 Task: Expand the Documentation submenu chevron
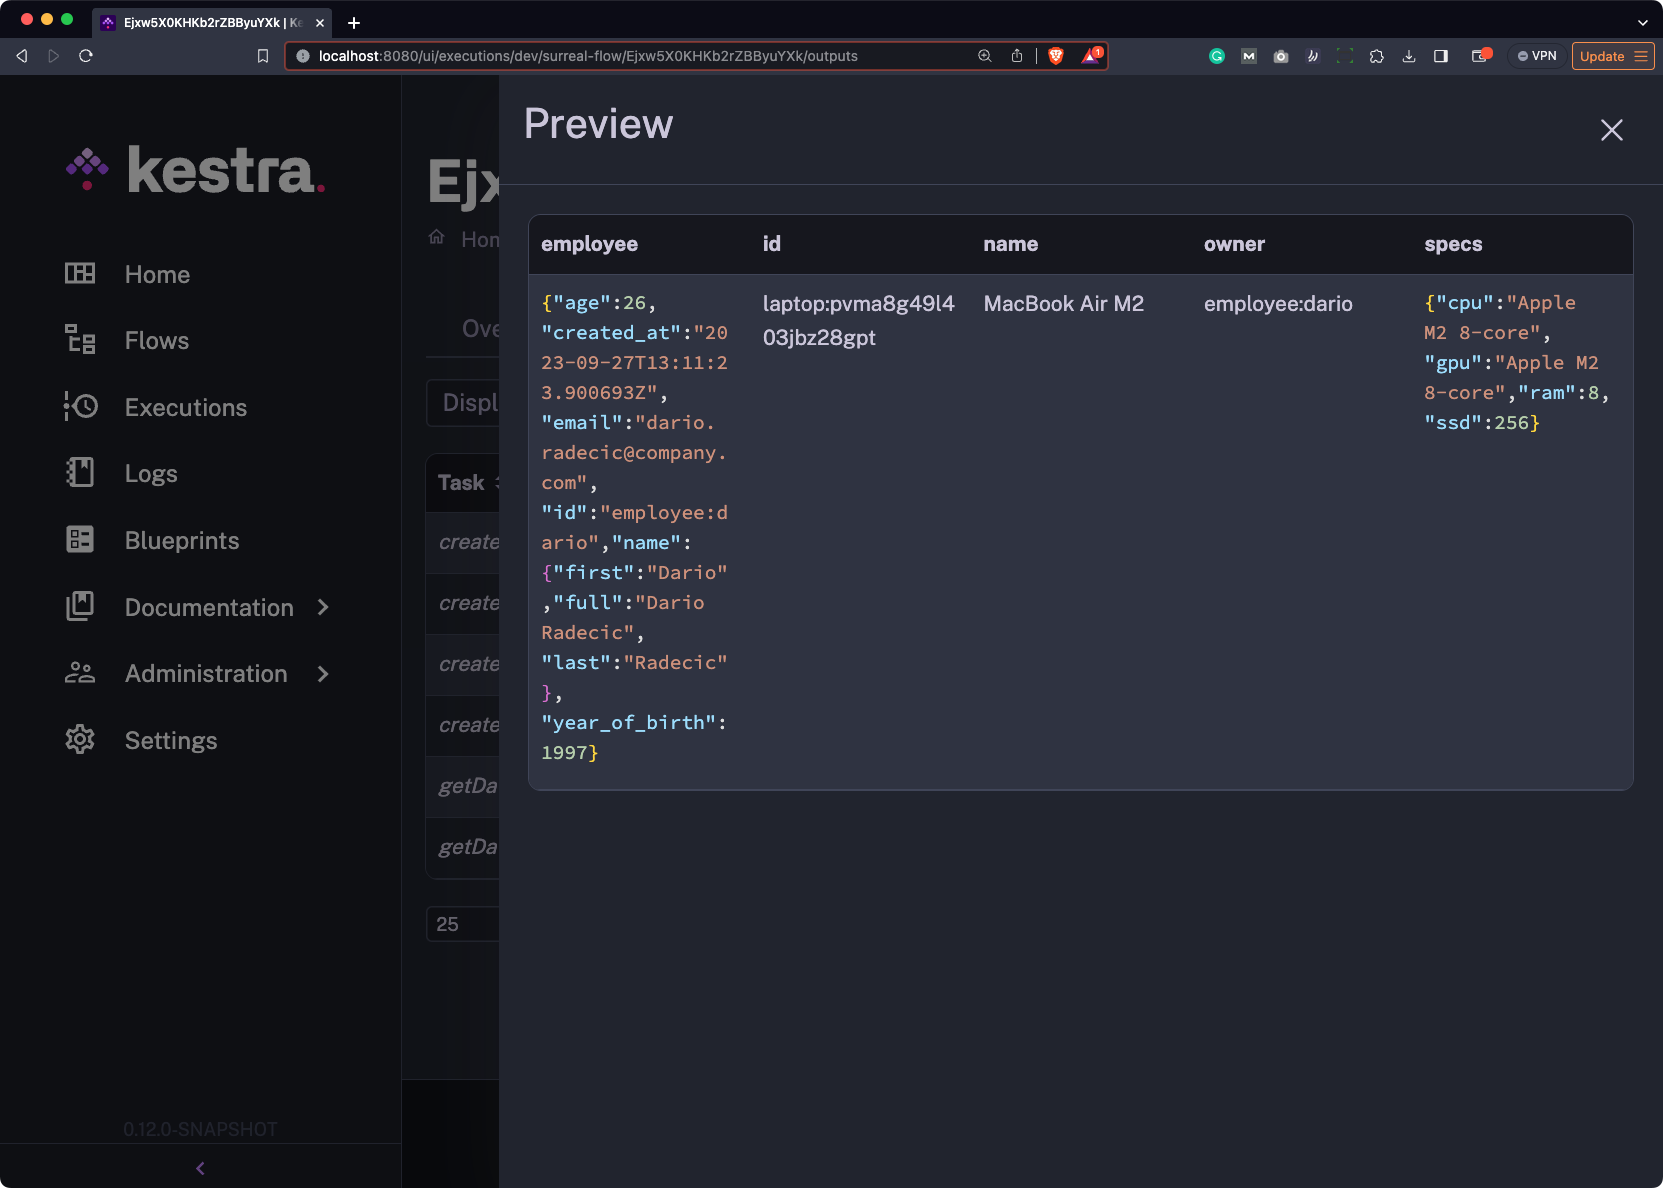click(x=323, y=607)
